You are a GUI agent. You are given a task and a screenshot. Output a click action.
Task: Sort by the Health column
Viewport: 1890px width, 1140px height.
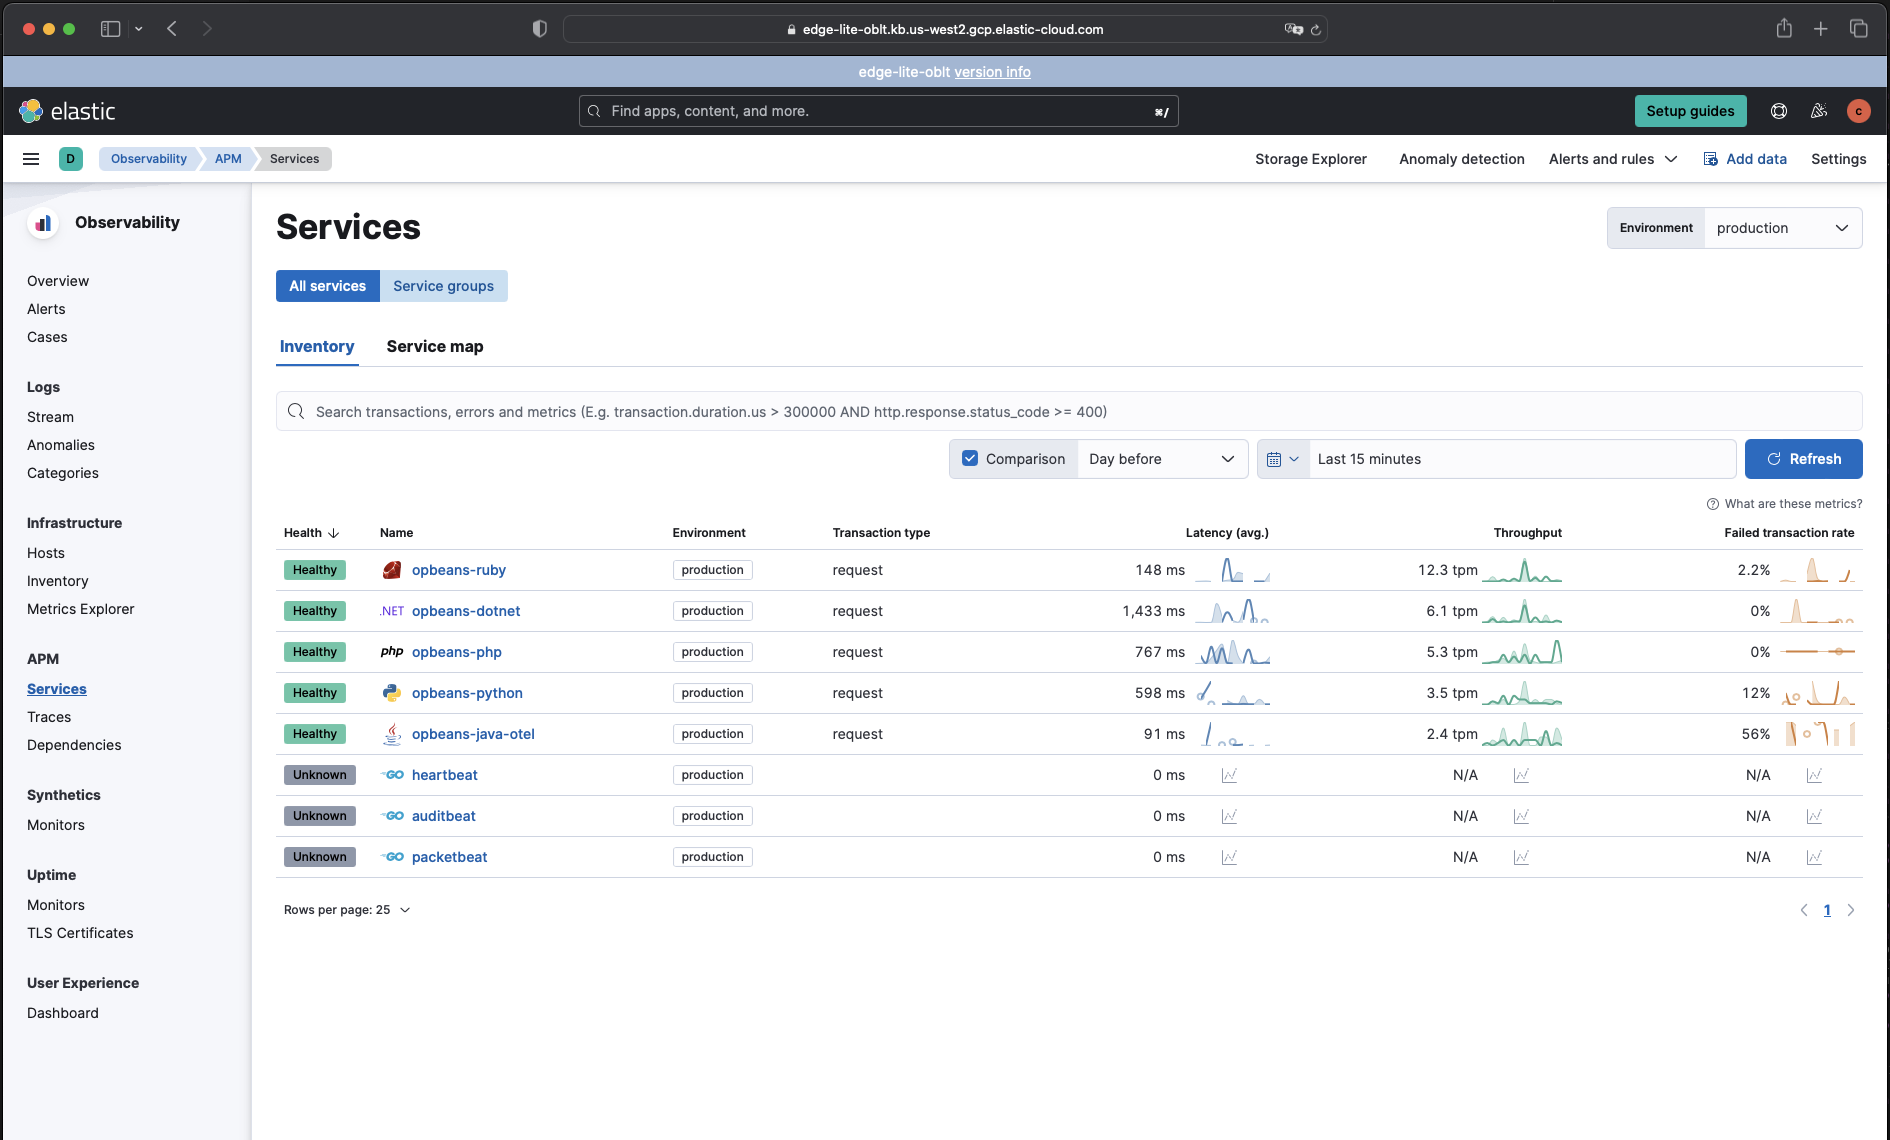311,533
